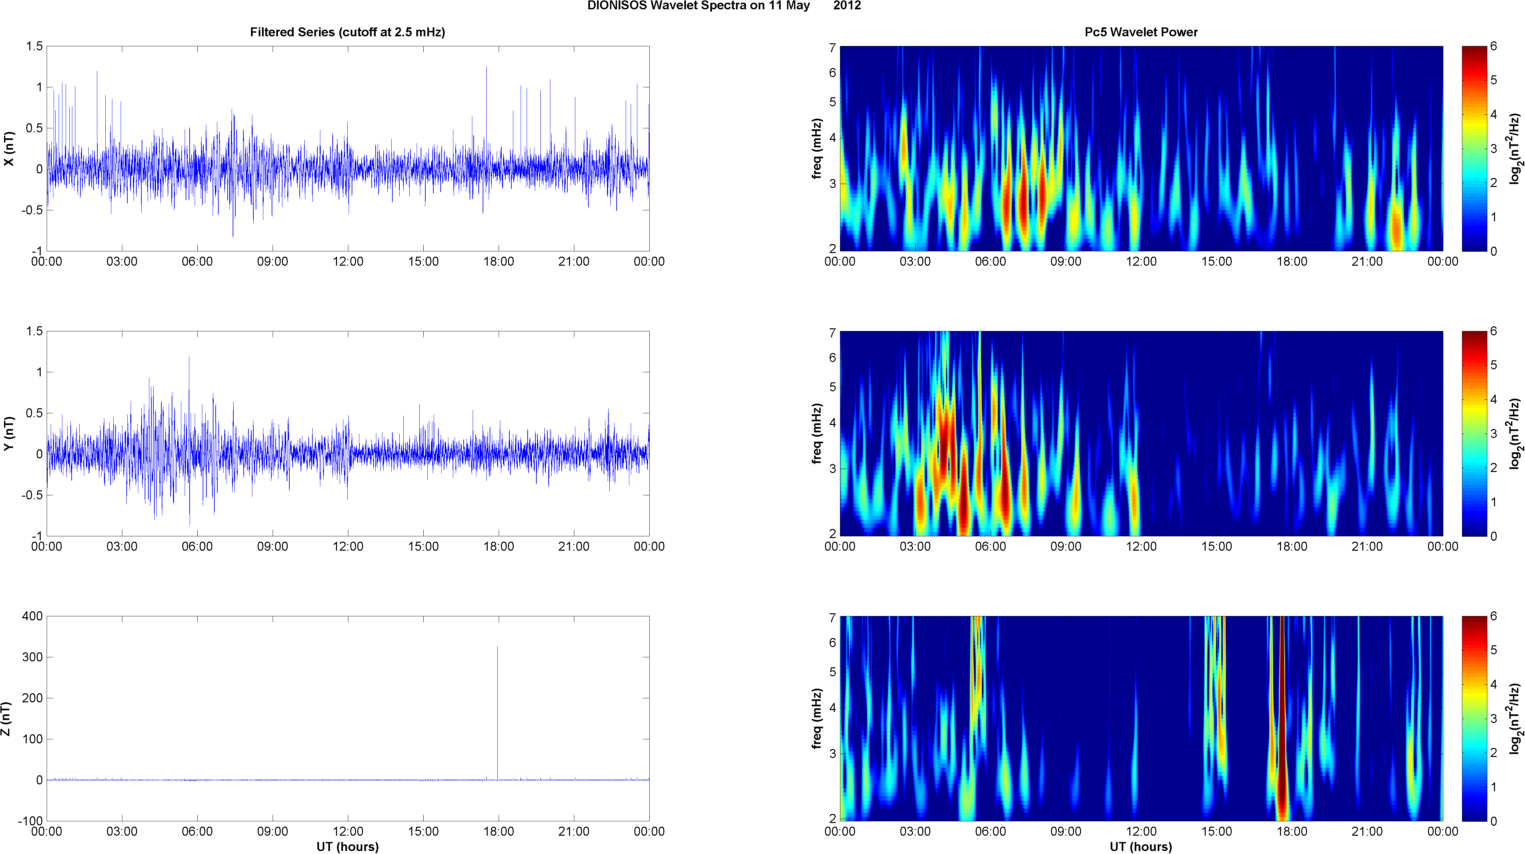
Task: Click the 'X (nT)' y-axis label
Action: [9, 149]
